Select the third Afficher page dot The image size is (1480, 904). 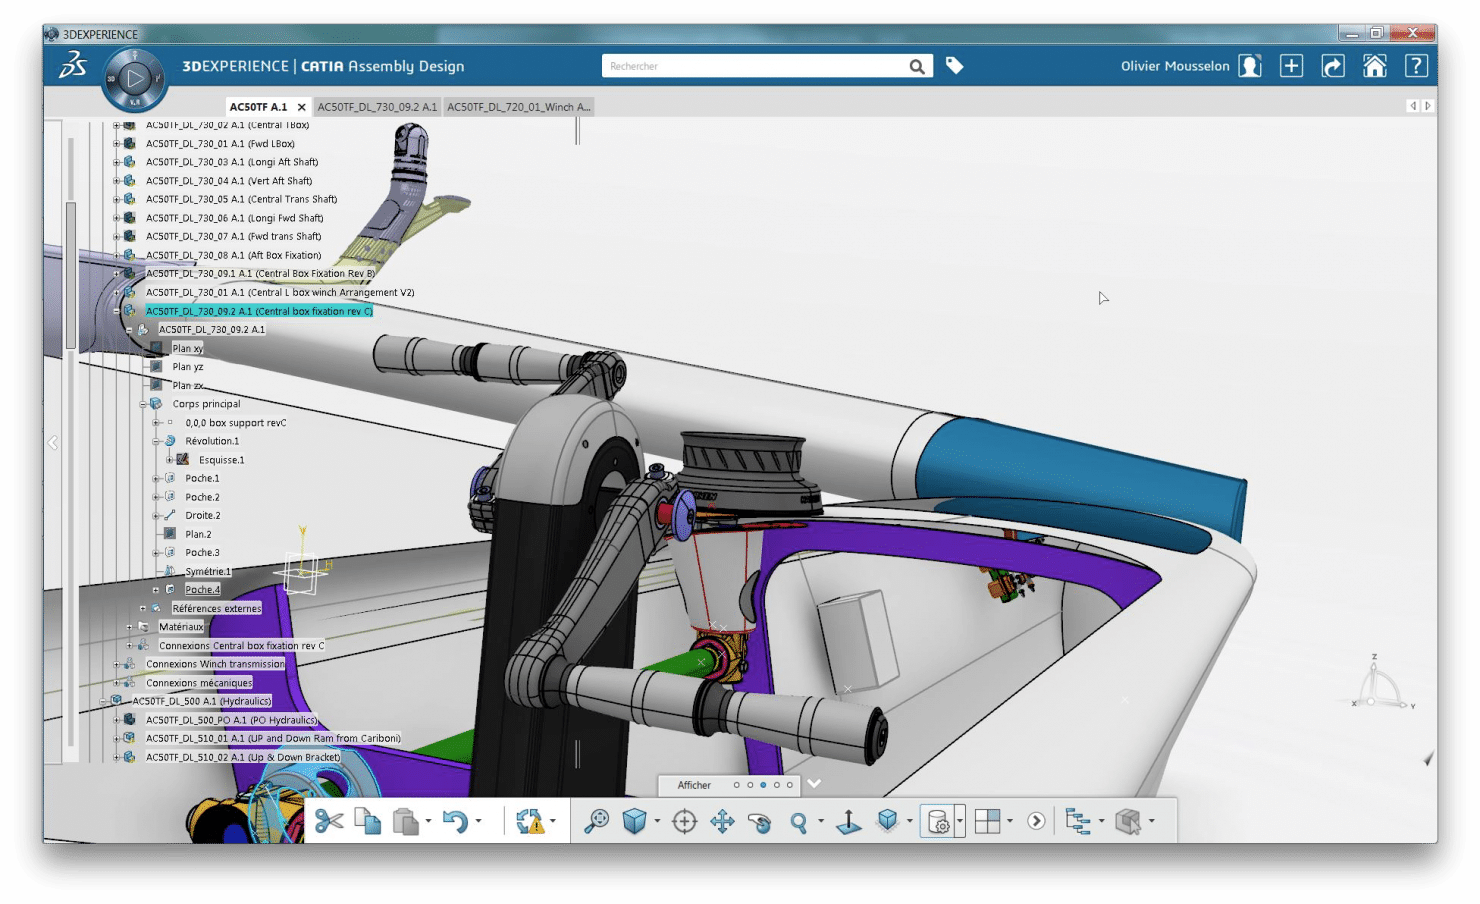pyautogui.click(x=763, y=785)
